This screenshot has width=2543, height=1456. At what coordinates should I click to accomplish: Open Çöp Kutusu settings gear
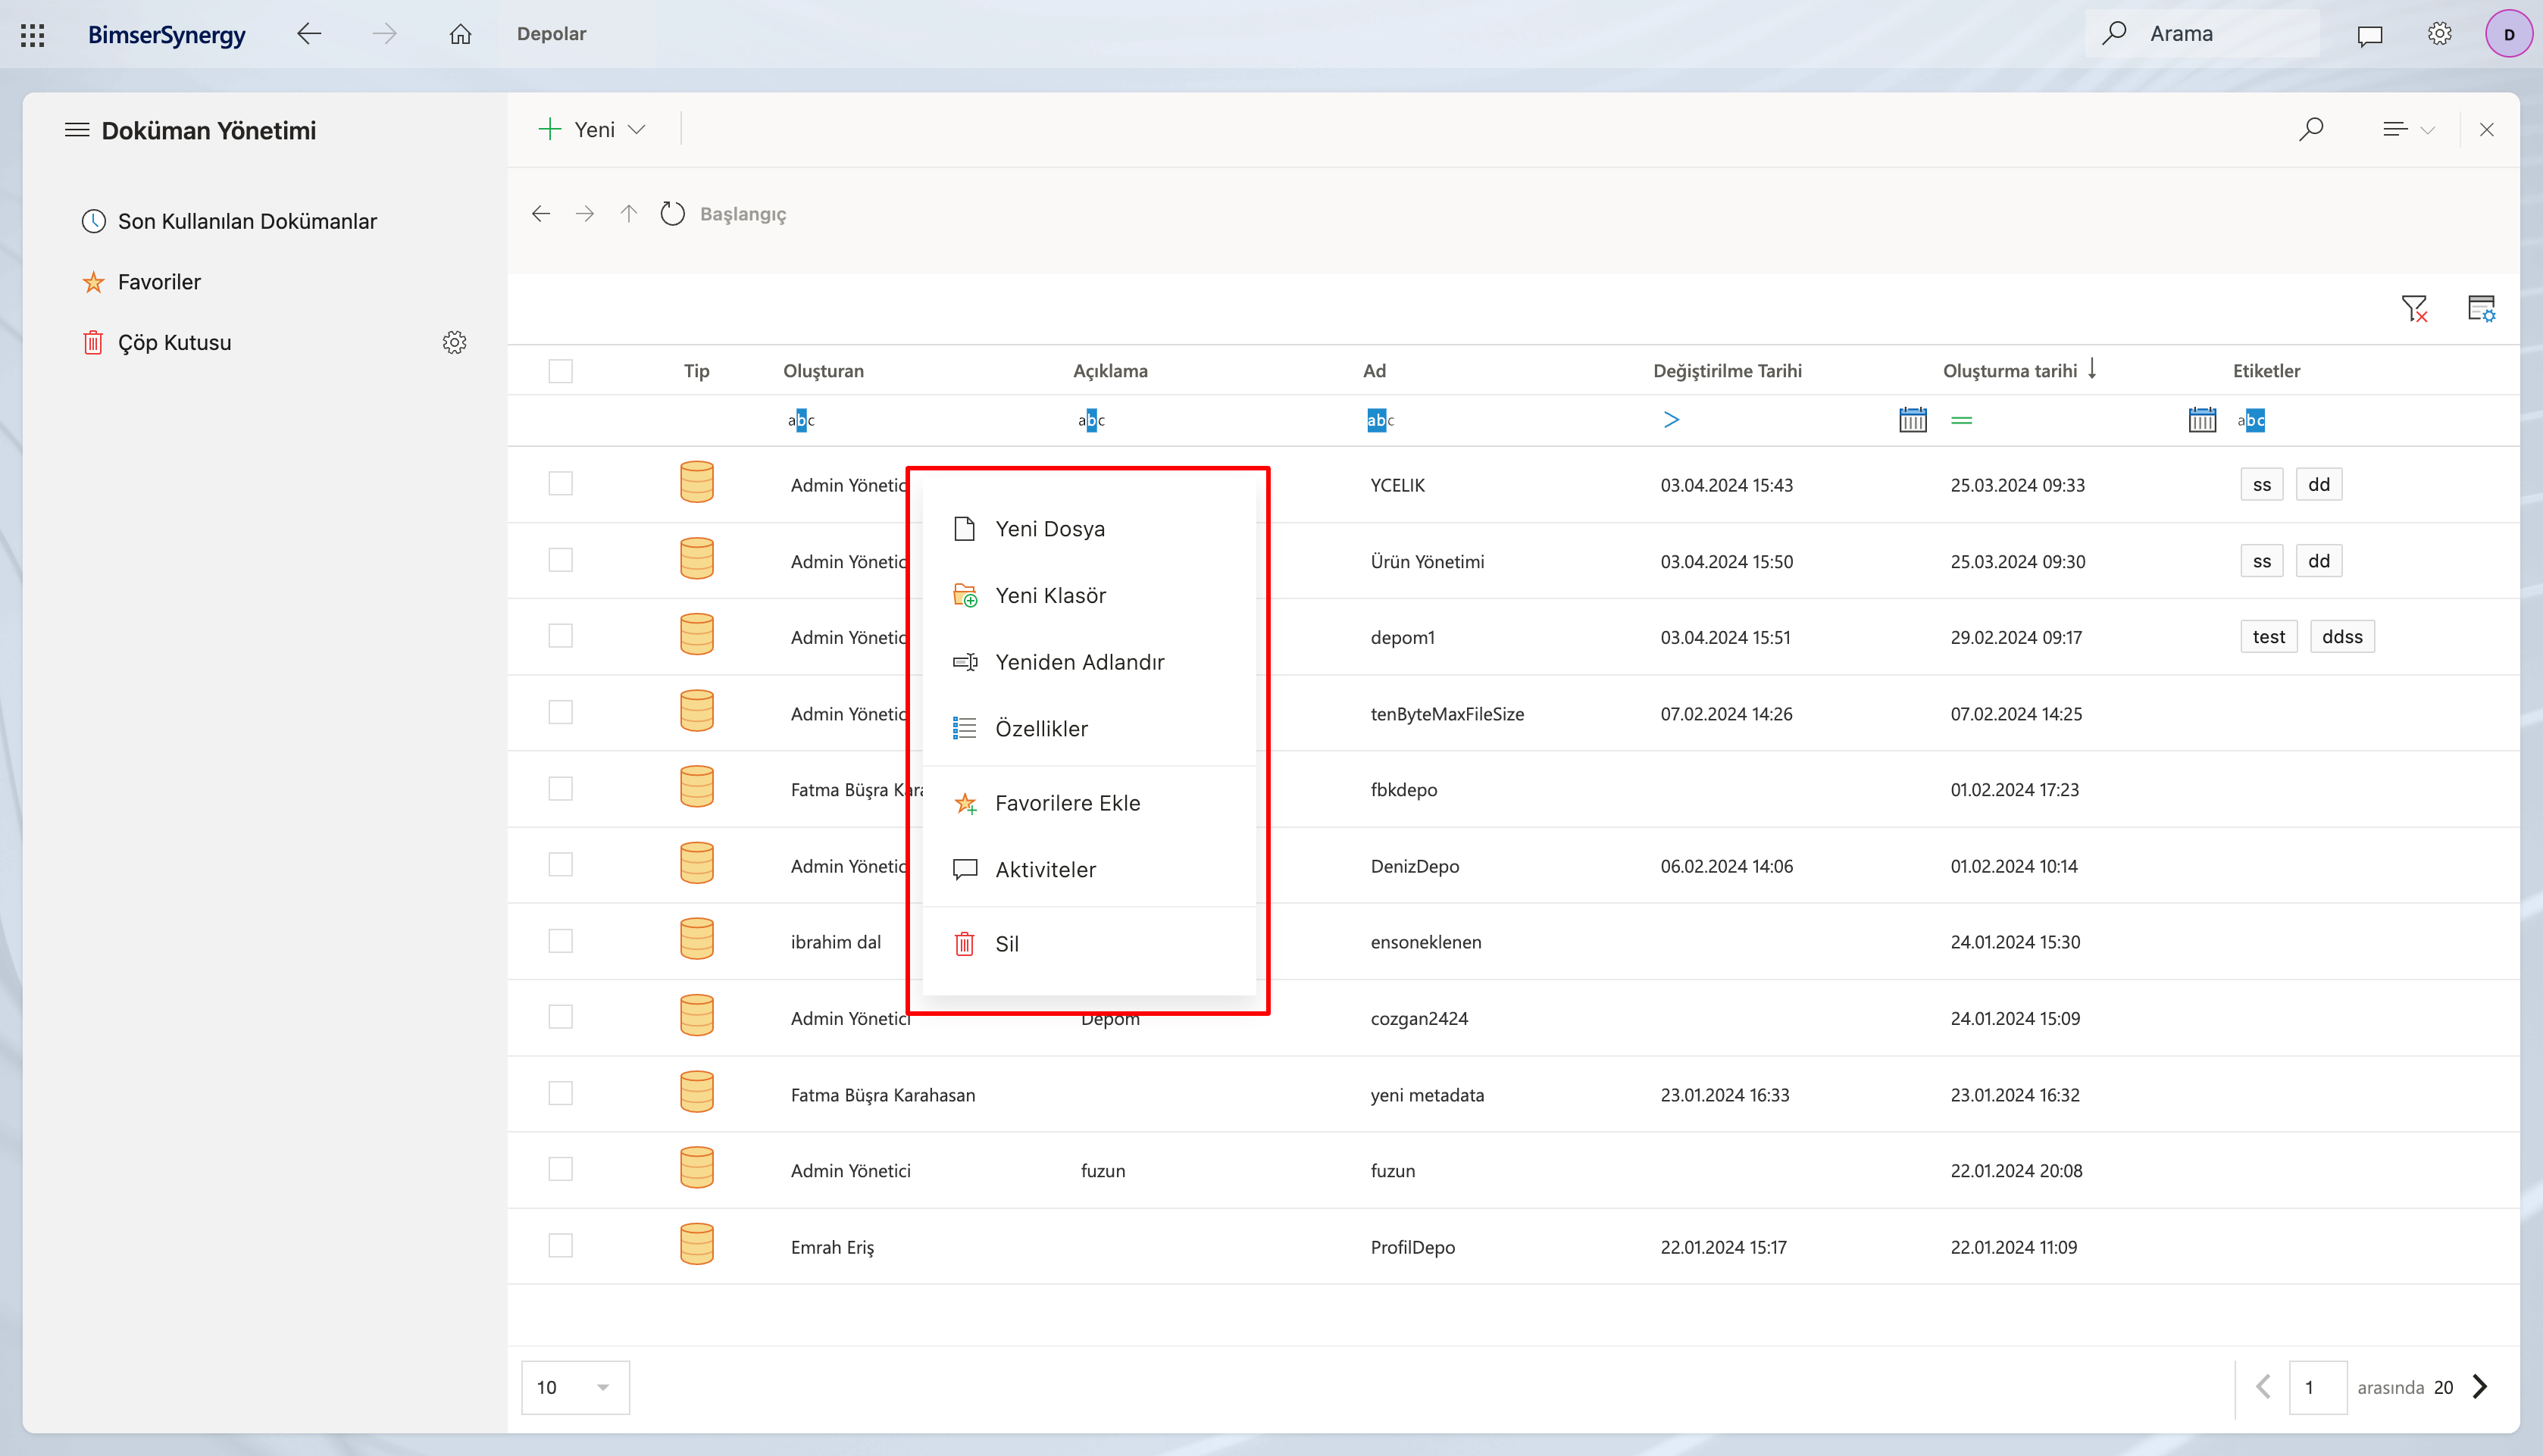[454, 342]
